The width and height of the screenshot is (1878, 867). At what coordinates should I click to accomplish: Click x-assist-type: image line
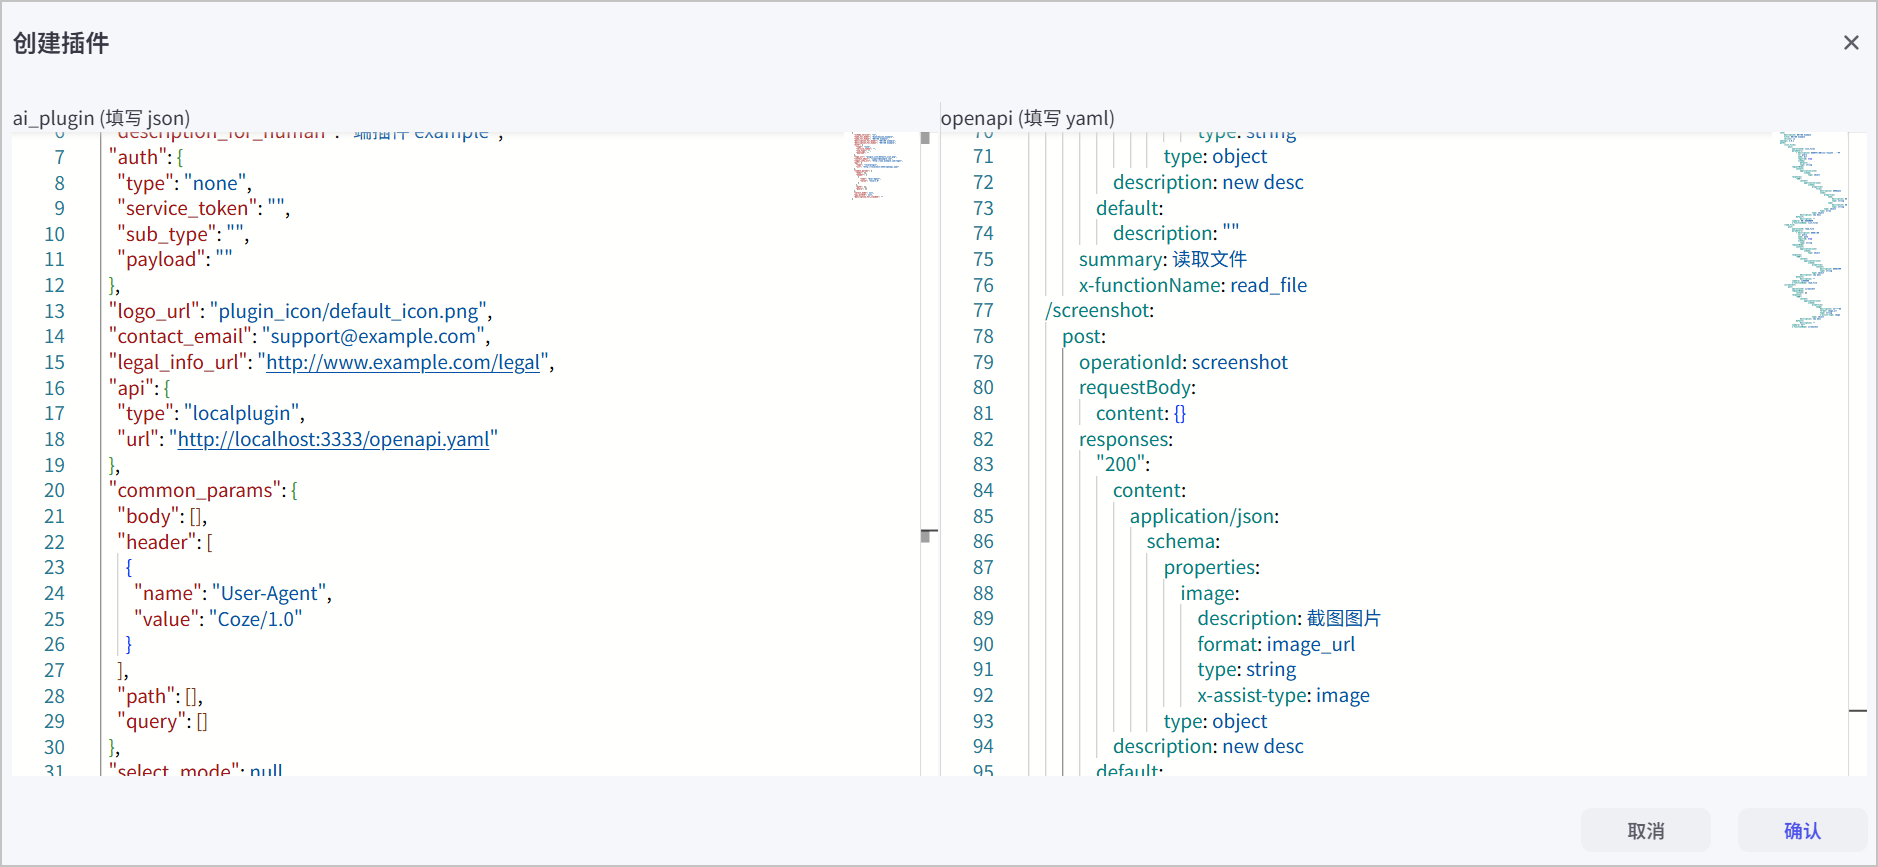(1284, 695)
